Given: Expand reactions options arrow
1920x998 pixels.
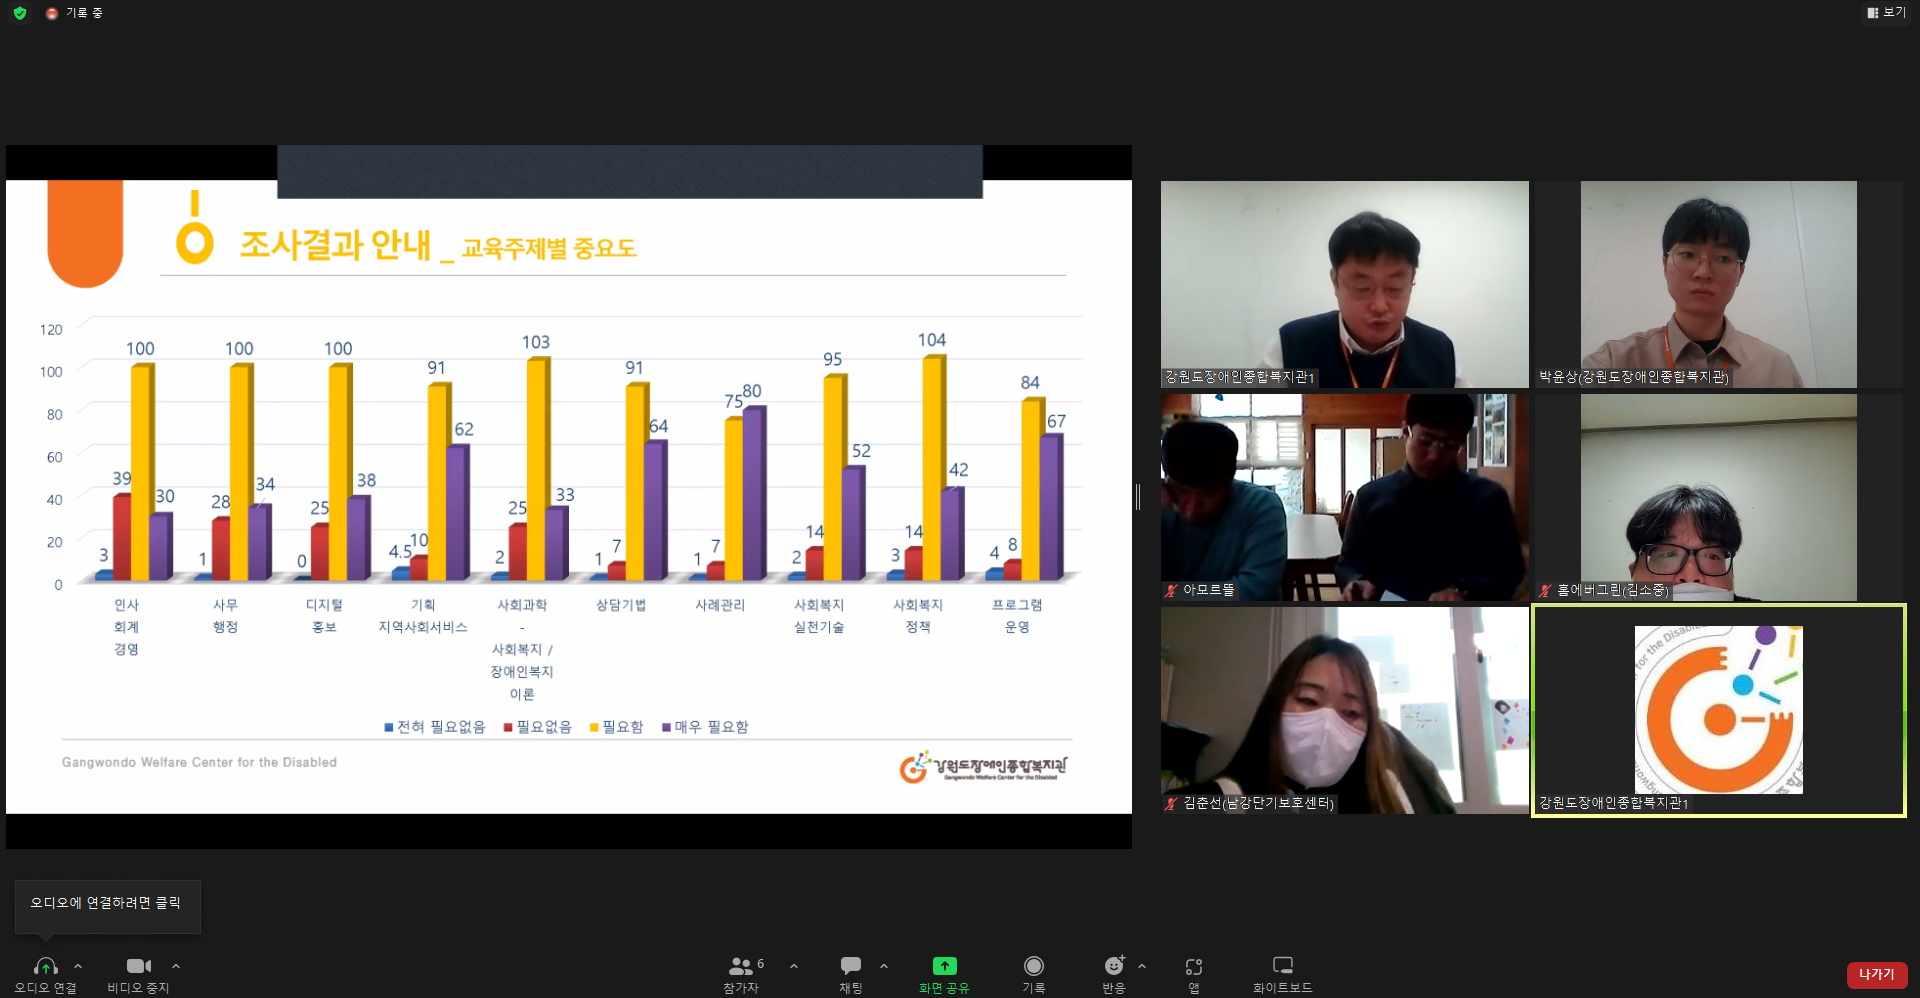Looking at the screenshot, I should coord(1142,966).
